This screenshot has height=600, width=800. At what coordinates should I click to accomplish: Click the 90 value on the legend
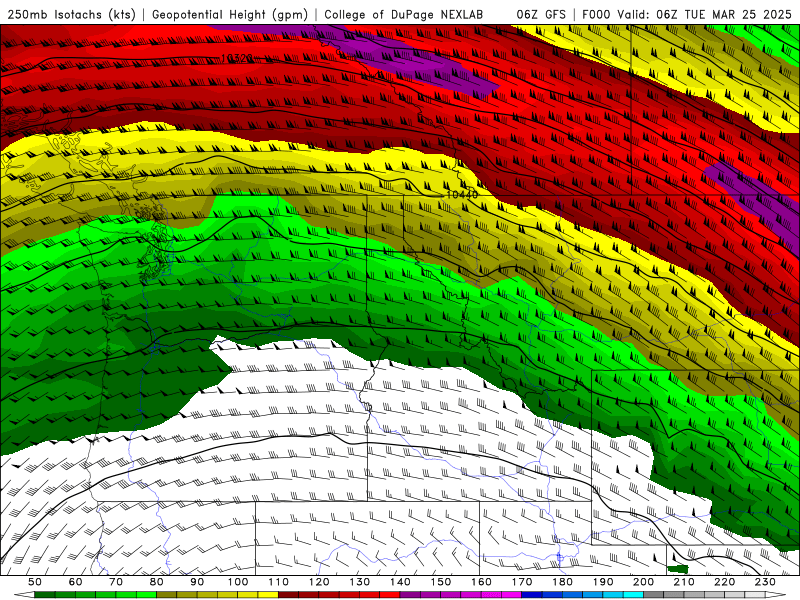[x=197, y=582]
